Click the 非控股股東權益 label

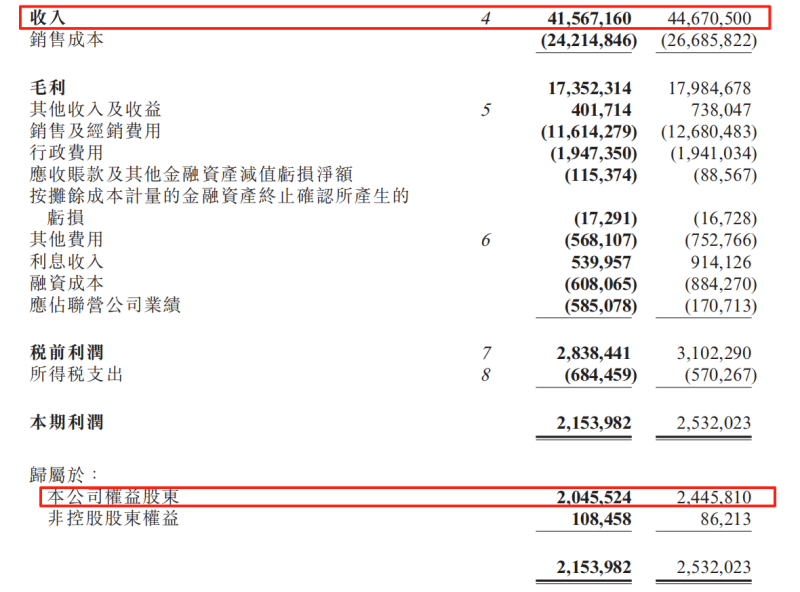pyautogui.click(x=113, y=519)
